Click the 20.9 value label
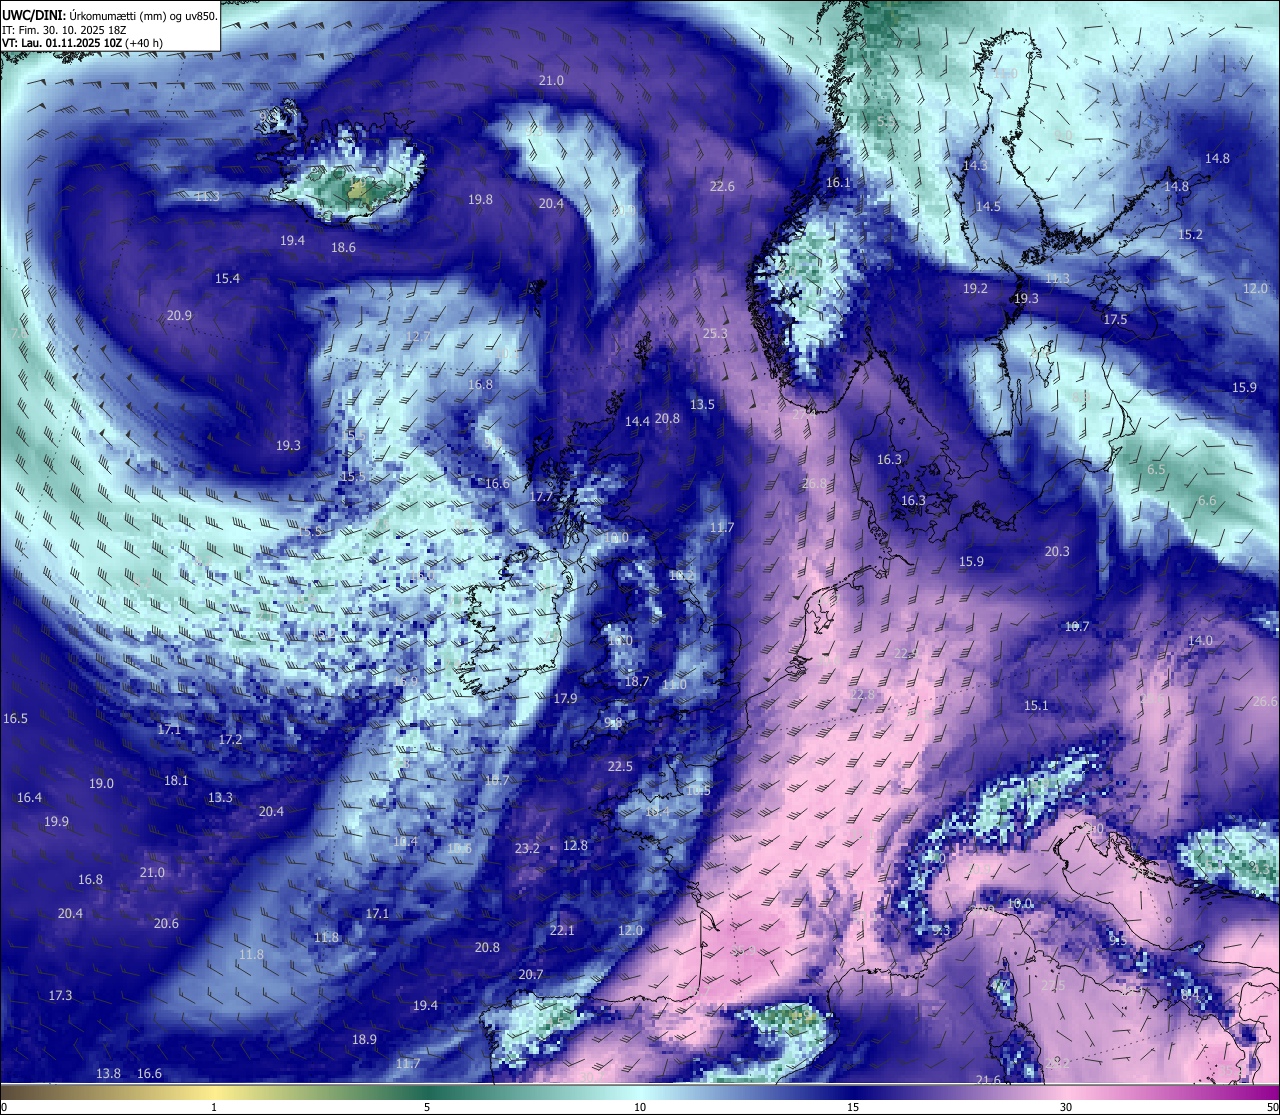Screen dimensions: 1280x1115 tap(179, 315)
